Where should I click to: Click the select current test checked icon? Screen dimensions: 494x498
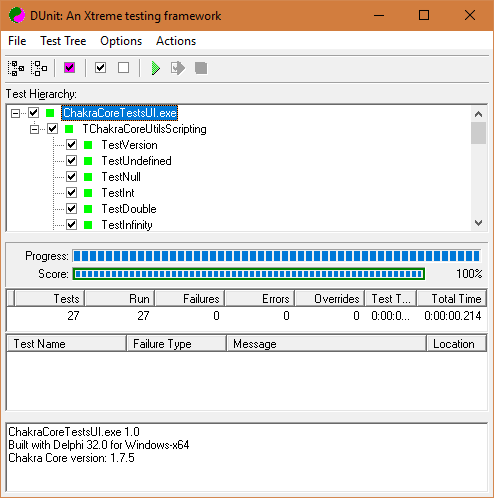pyautogui.click(x=100, y=68)
